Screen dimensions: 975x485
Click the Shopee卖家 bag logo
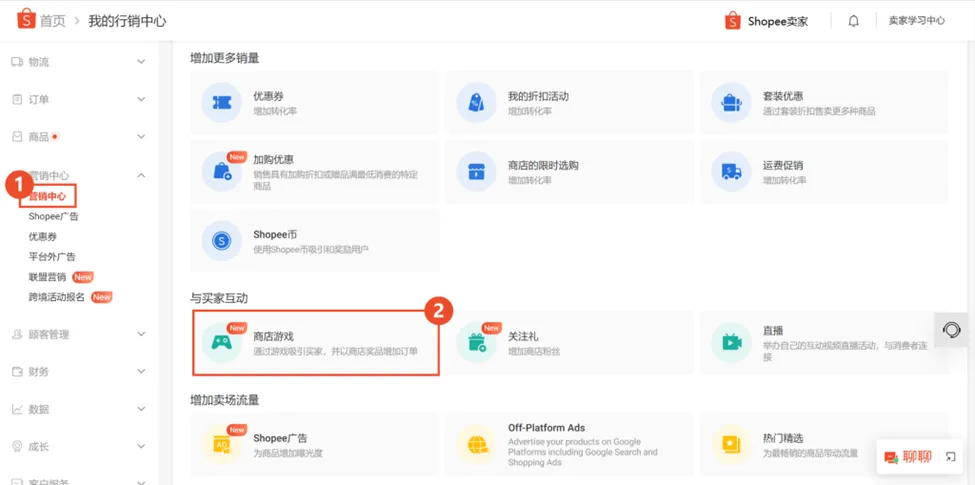click(733, 21)
